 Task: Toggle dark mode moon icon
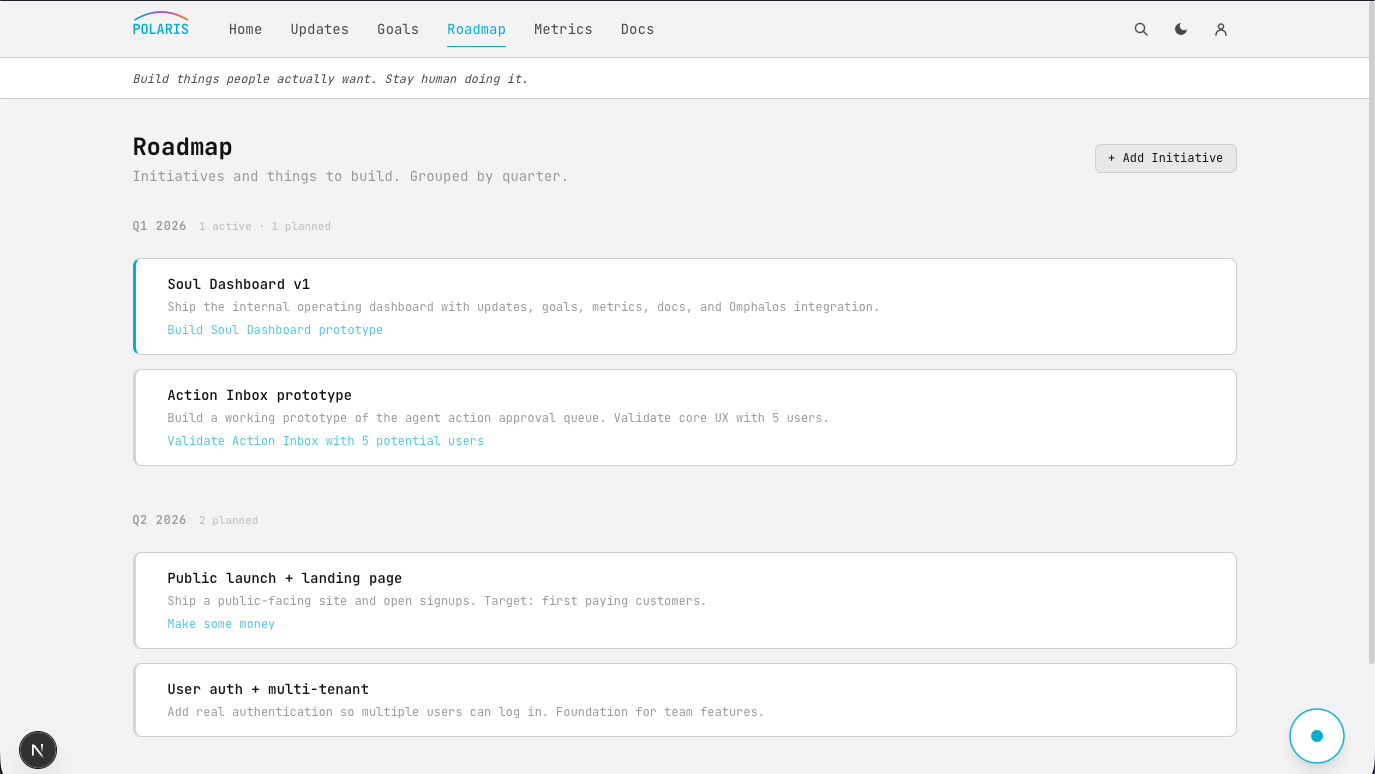pyautogui.click(x=1181, y=29)
